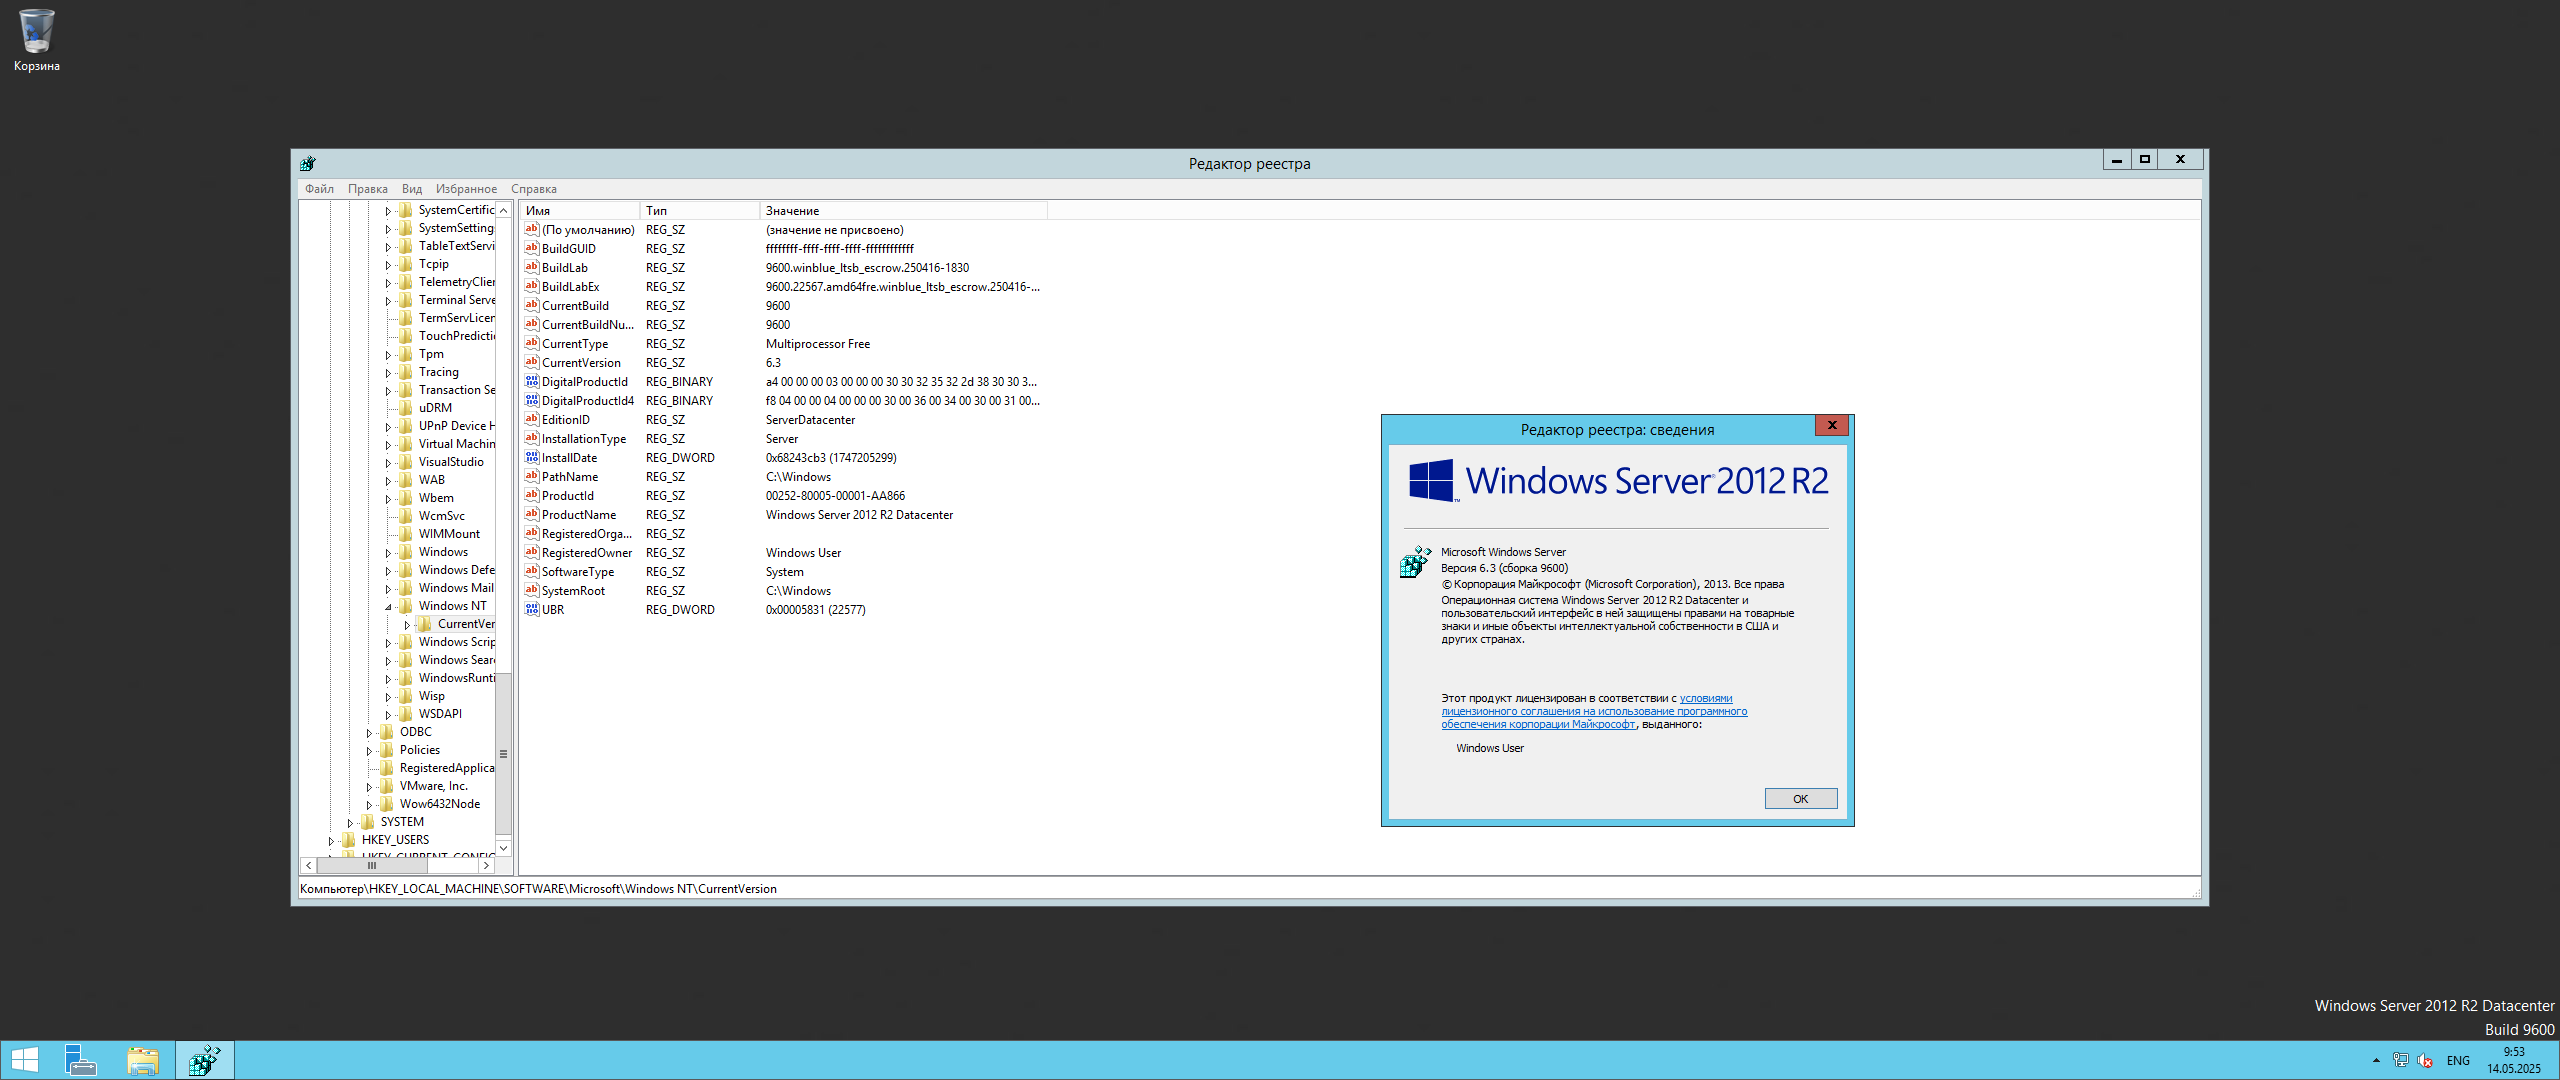Click the ProductName string value icon

click(x=532, y=514)
